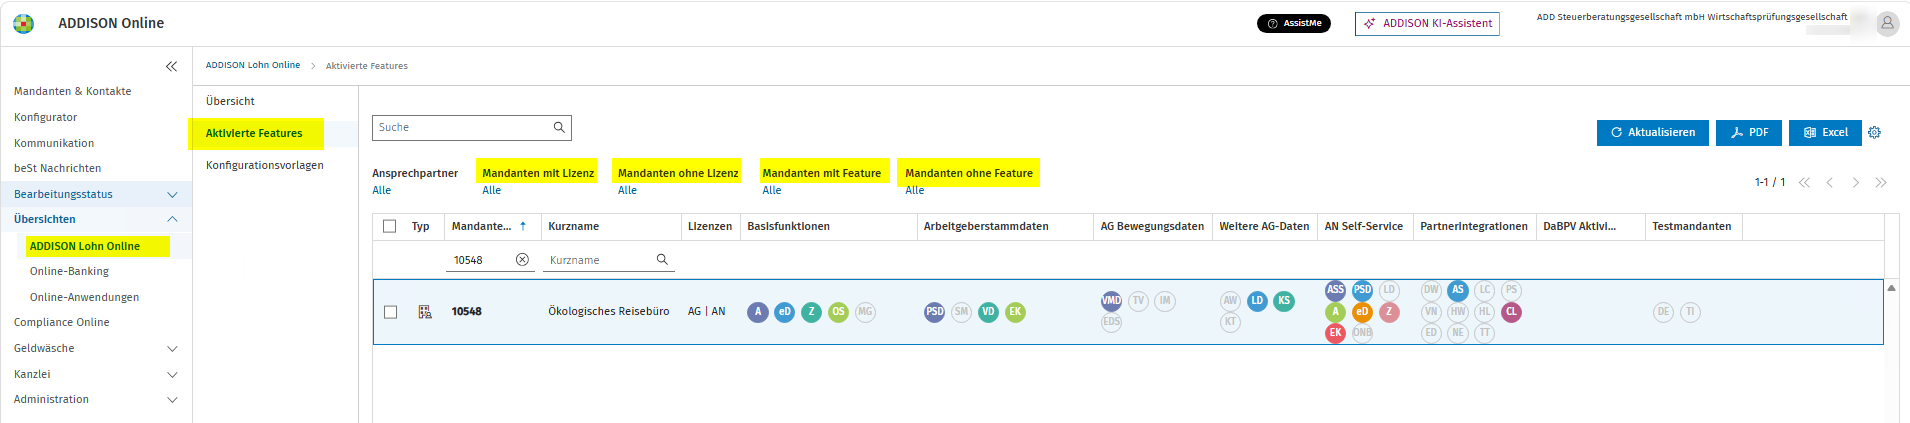This screenshot has height=423, width=1910.
Task: Expand the Bearbeitungsstatus sidebar section chevron
Action: pyautogui.click(x=172, y=194)
